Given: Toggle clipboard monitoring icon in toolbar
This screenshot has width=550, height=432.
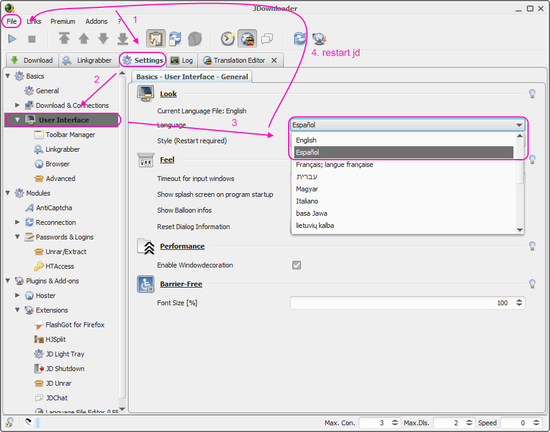Looking at the screenshot, I should click(x=155, y=39).
